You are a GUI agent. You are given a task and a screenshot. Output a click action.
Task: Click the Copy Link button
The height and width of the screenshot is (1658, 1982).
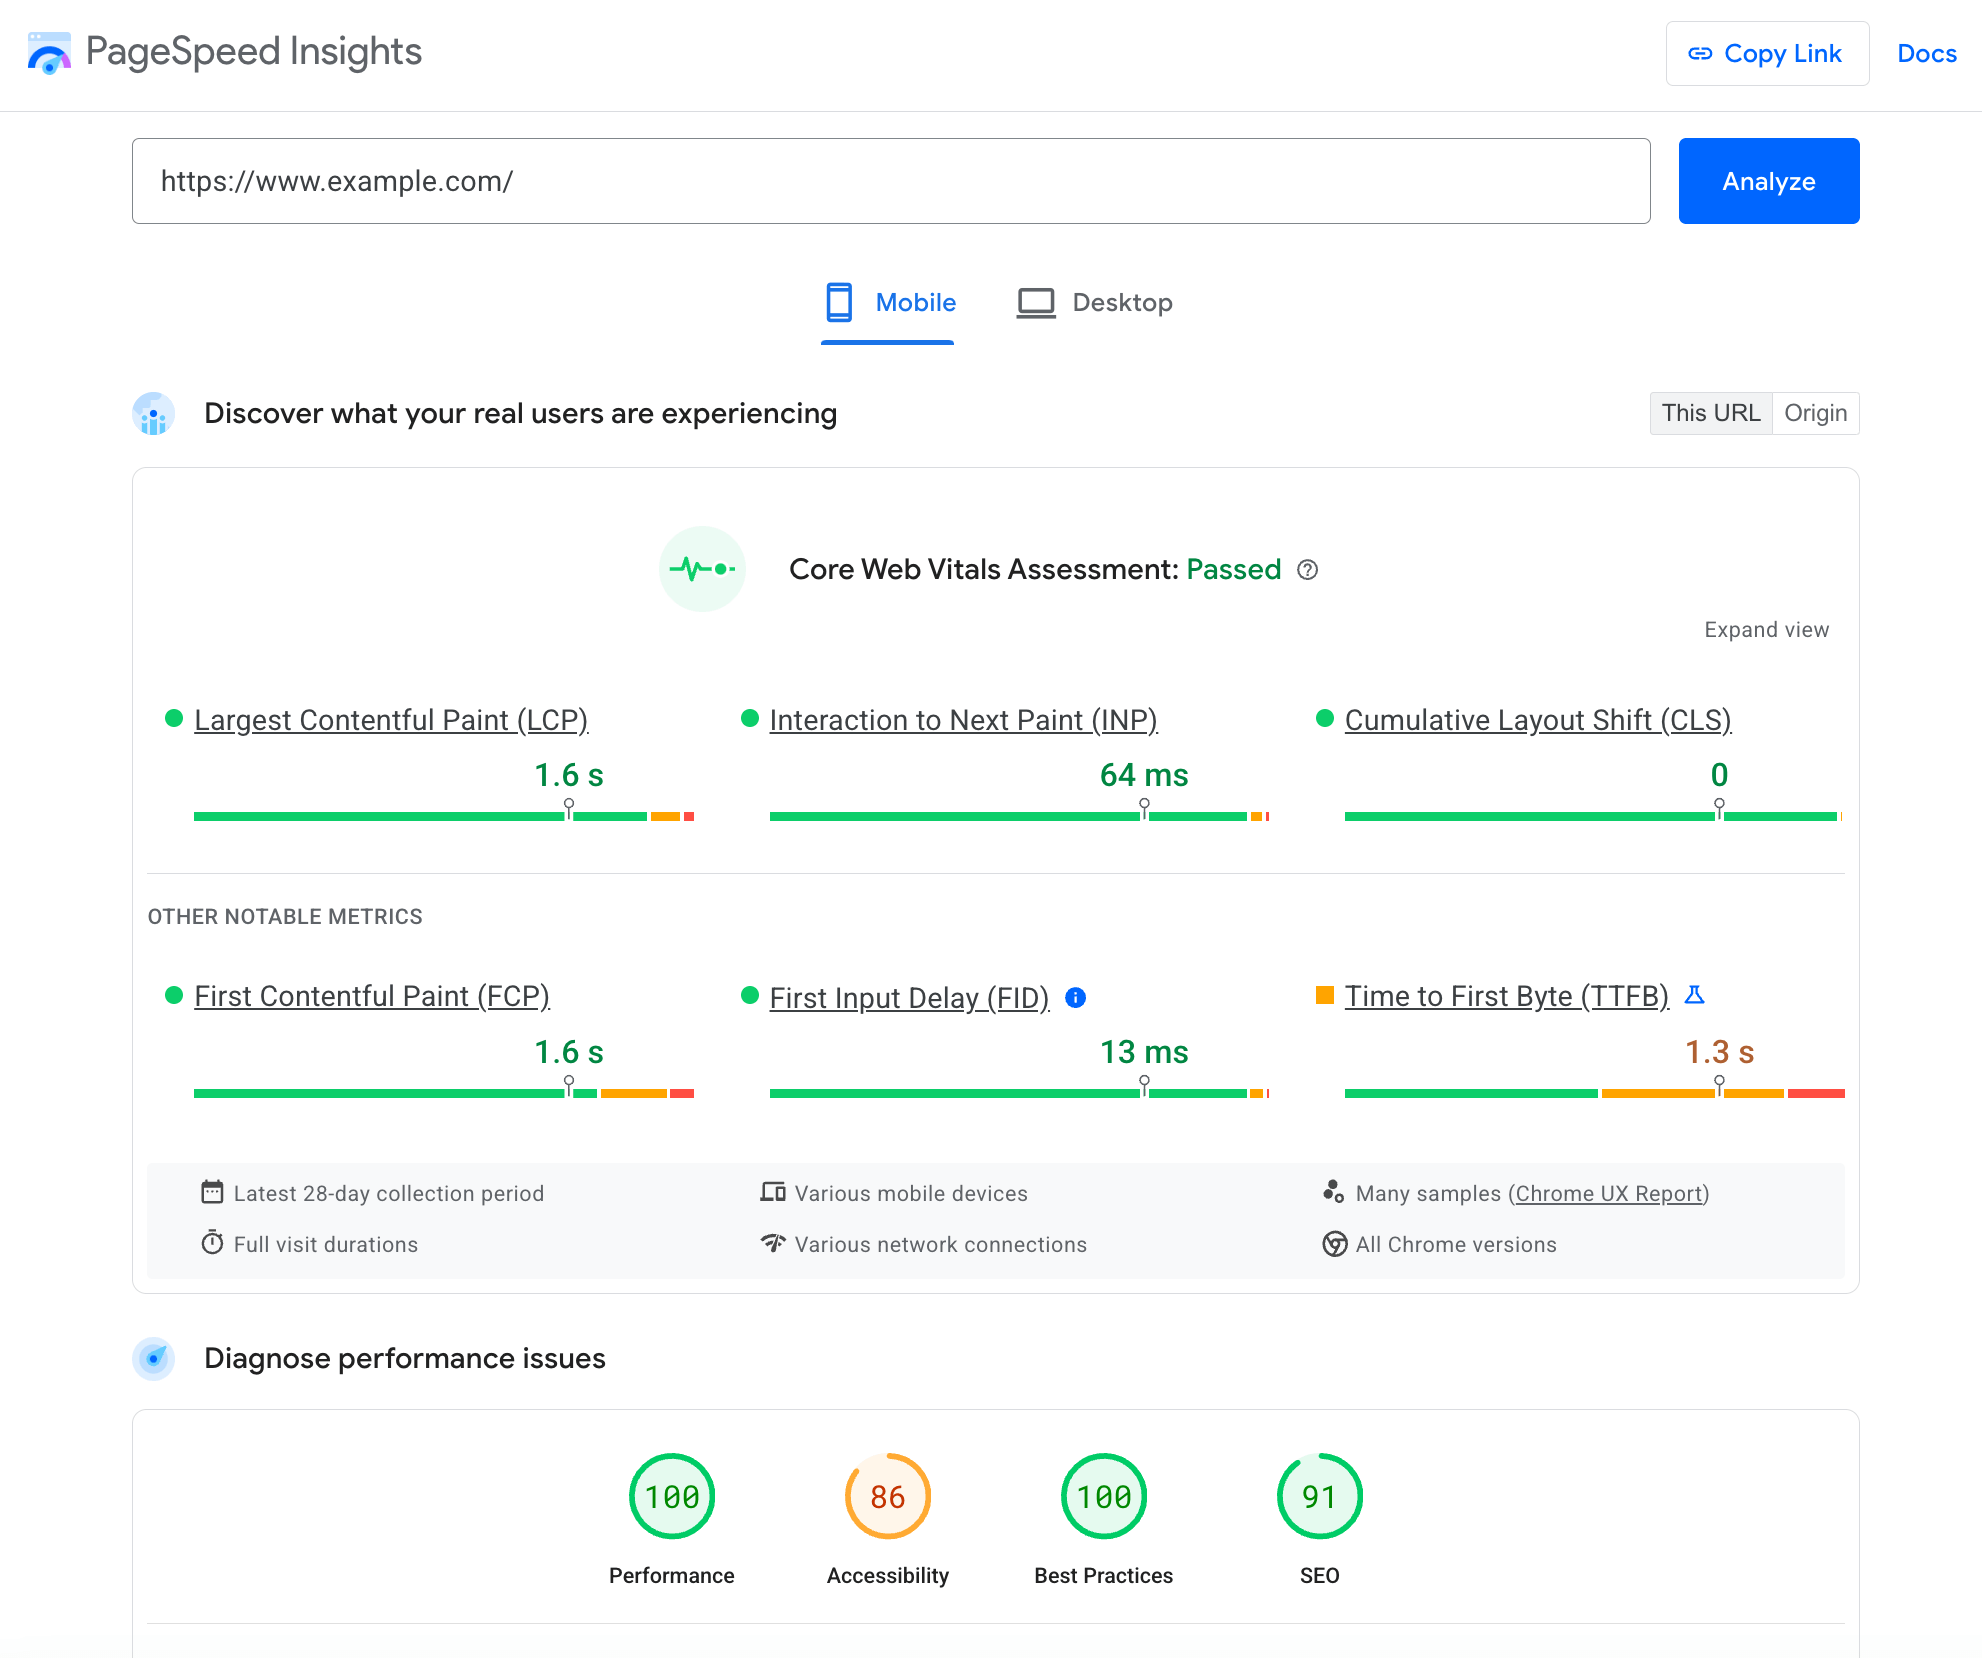tap(1763, 54)
